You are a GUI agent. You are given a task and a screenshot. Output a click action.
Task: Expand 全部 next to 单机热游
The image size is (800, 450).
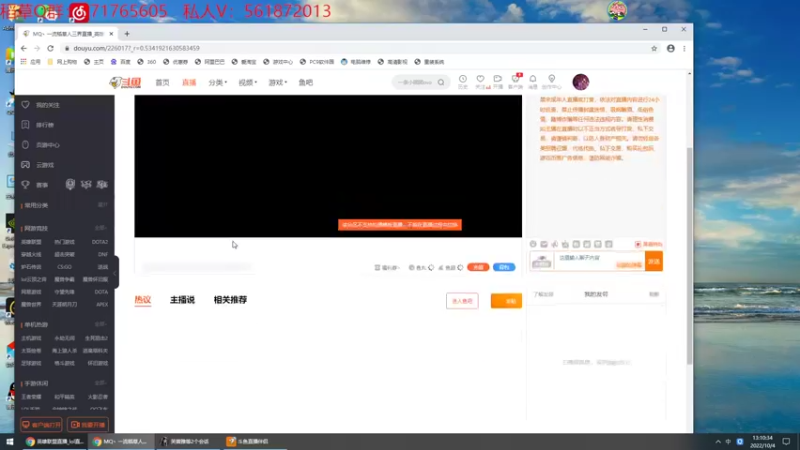point(101,324)
